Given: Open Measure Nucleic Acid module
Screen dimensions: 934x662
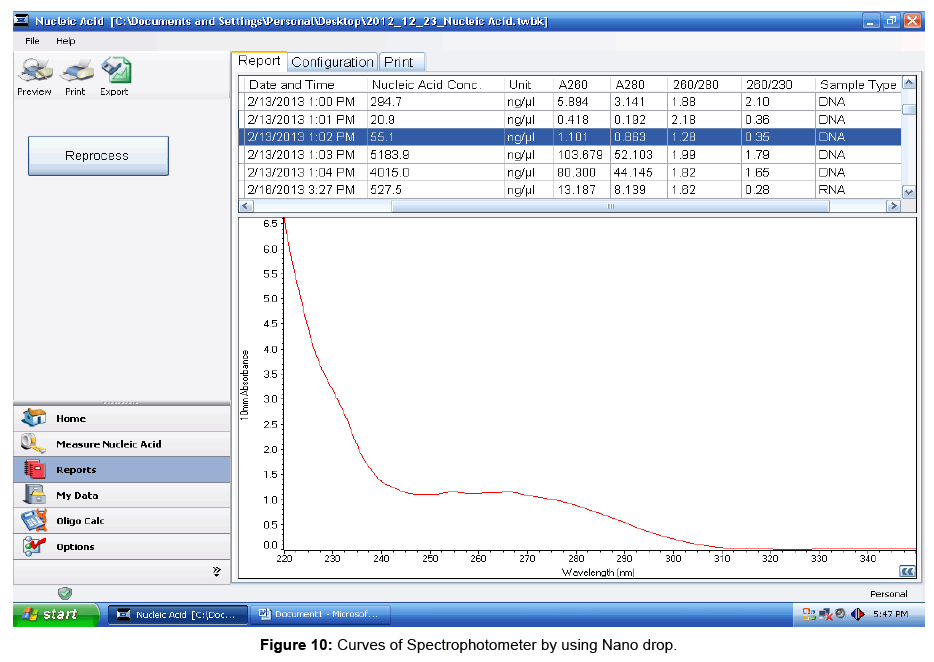Looking at the screenshot, I should click(108, 444).
